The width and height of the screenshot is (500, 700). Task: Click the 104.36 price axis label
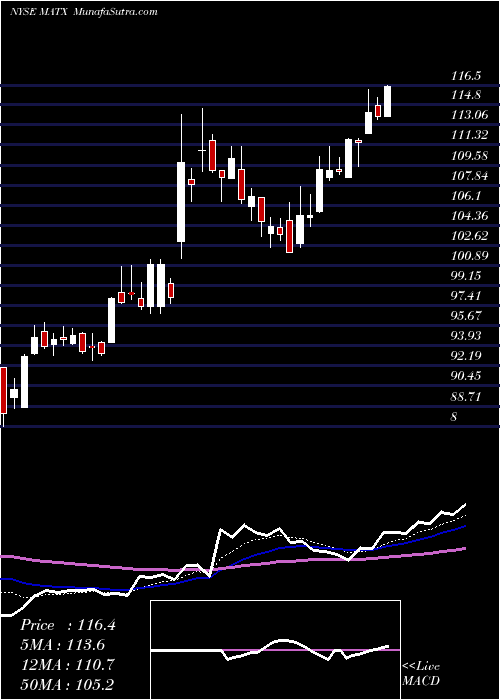470,216
